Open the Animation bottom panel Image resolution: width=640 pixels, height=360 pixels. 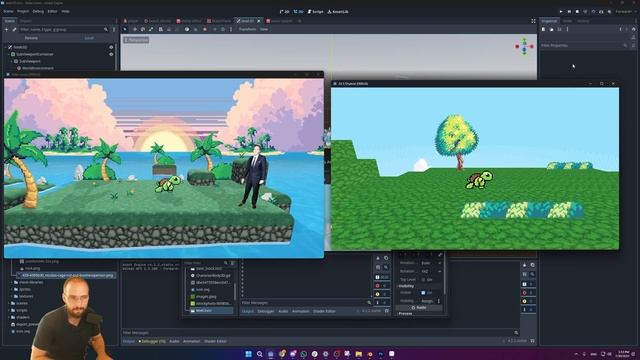point(191,341)
